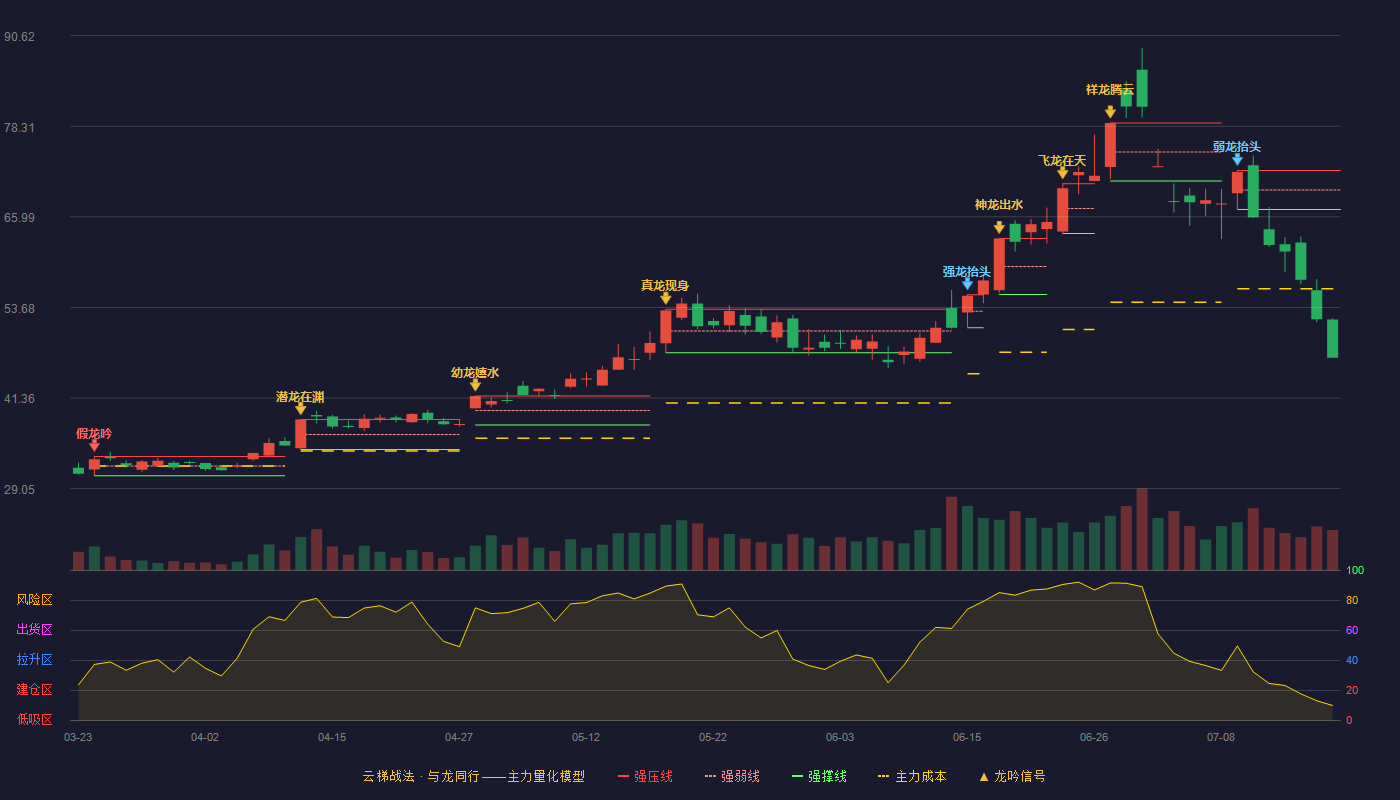Click the last green candlestick at the chart's right end

(x=1332, y=338)
